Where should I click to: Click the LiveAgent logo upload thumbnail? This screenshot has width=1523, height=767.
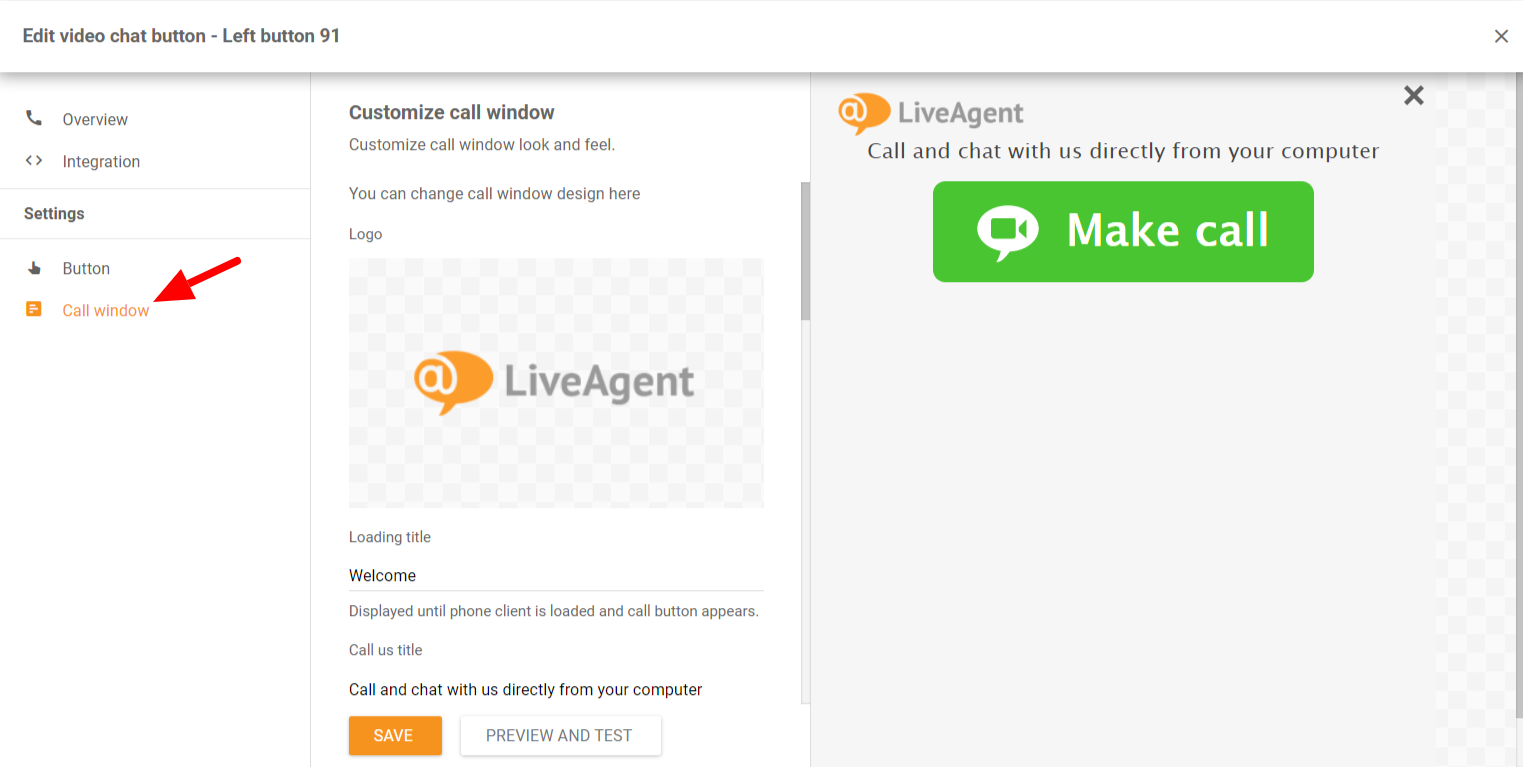click(x=556, y=382)
